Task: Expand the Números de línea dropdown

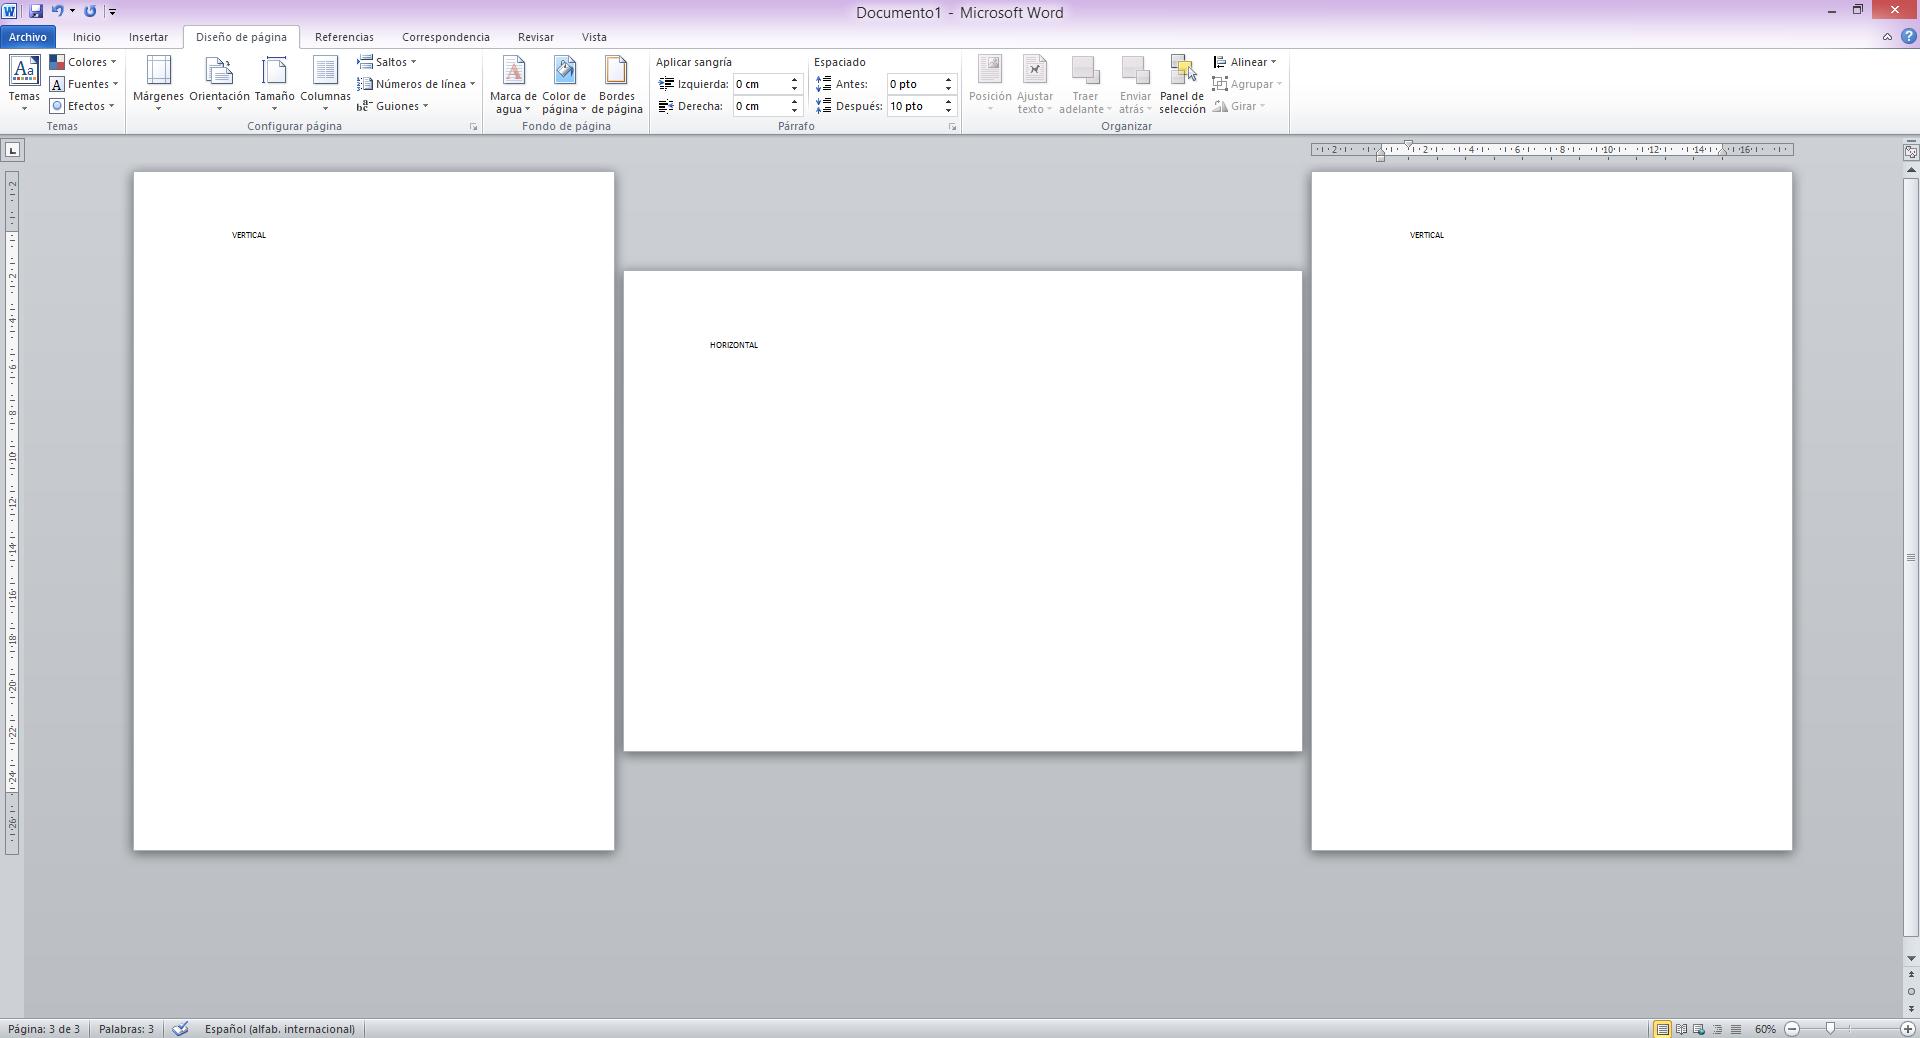Action: coord(416,84)
